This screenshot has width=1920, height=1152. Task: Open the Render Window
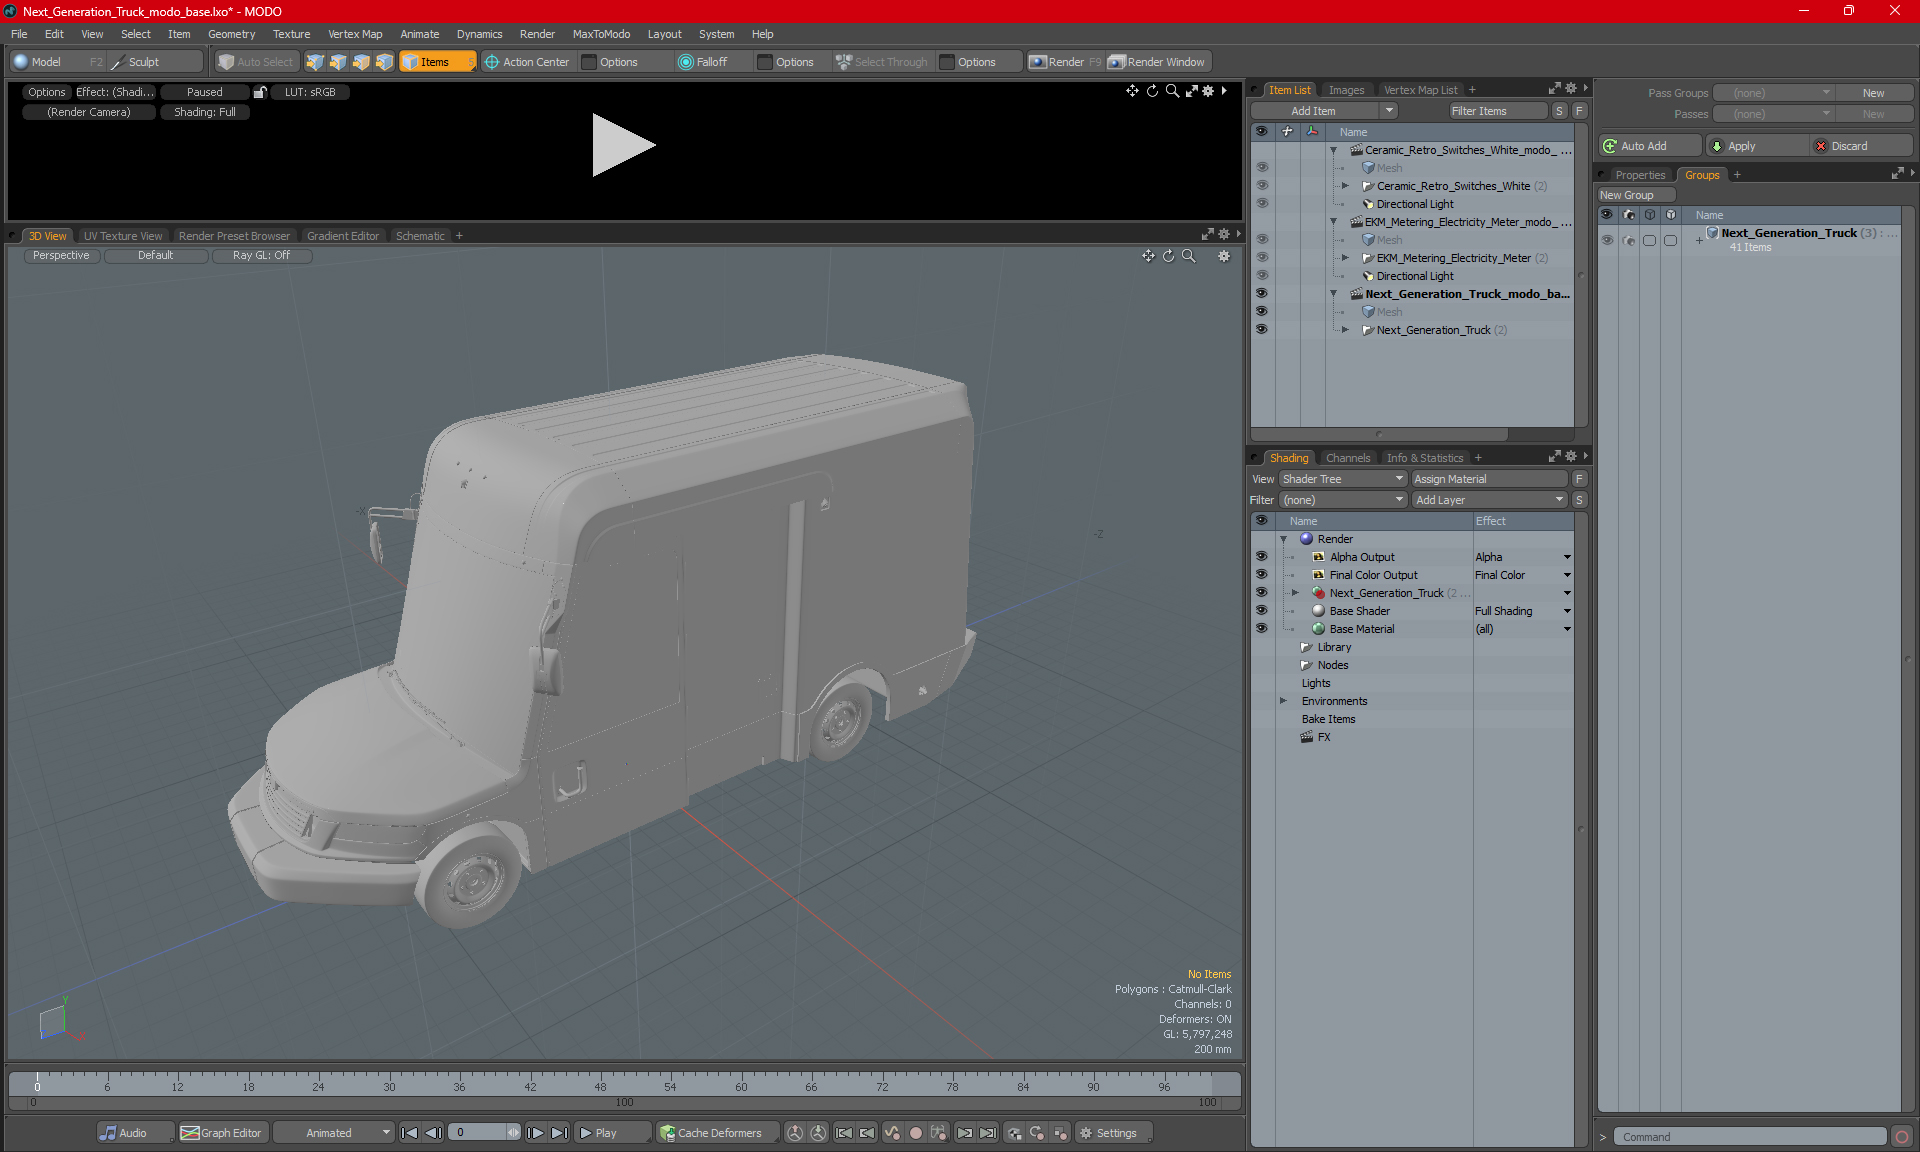1158,62
